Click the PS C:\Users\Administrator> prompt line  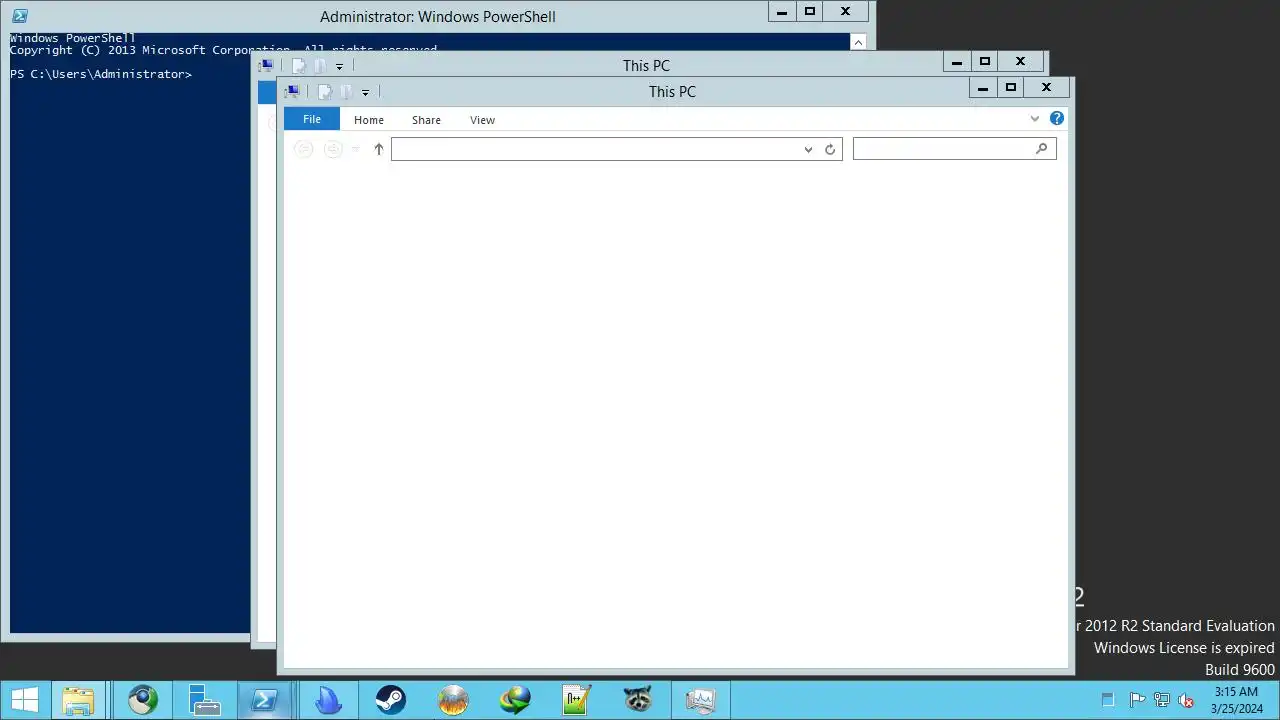click(101, 74)
